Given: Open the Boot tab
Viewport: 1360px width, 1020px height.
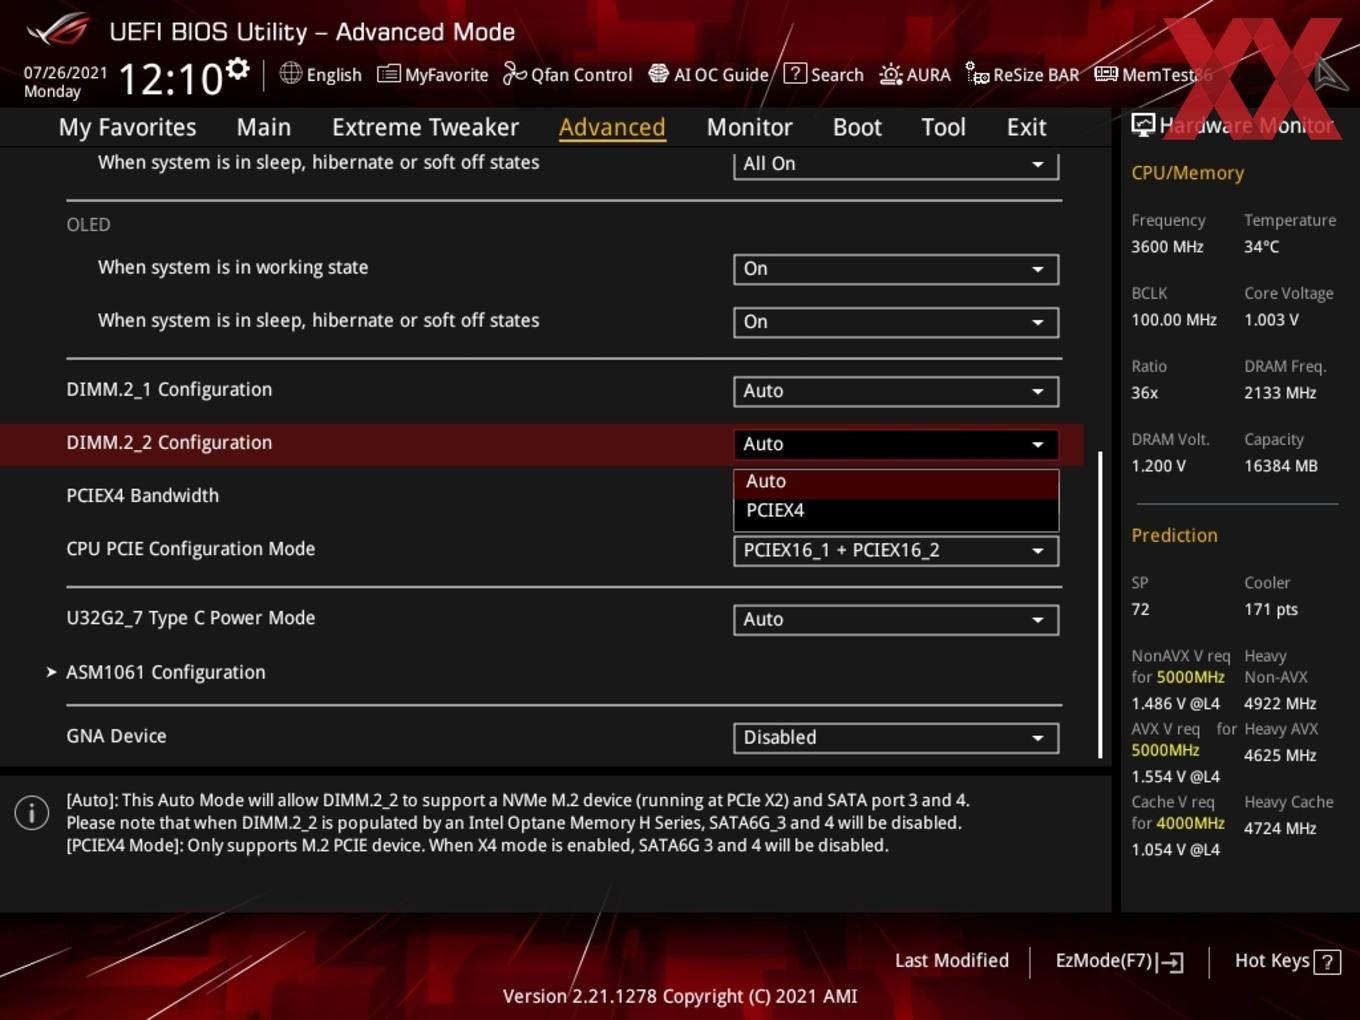Looking at the screenshot, I should (857, 127).
